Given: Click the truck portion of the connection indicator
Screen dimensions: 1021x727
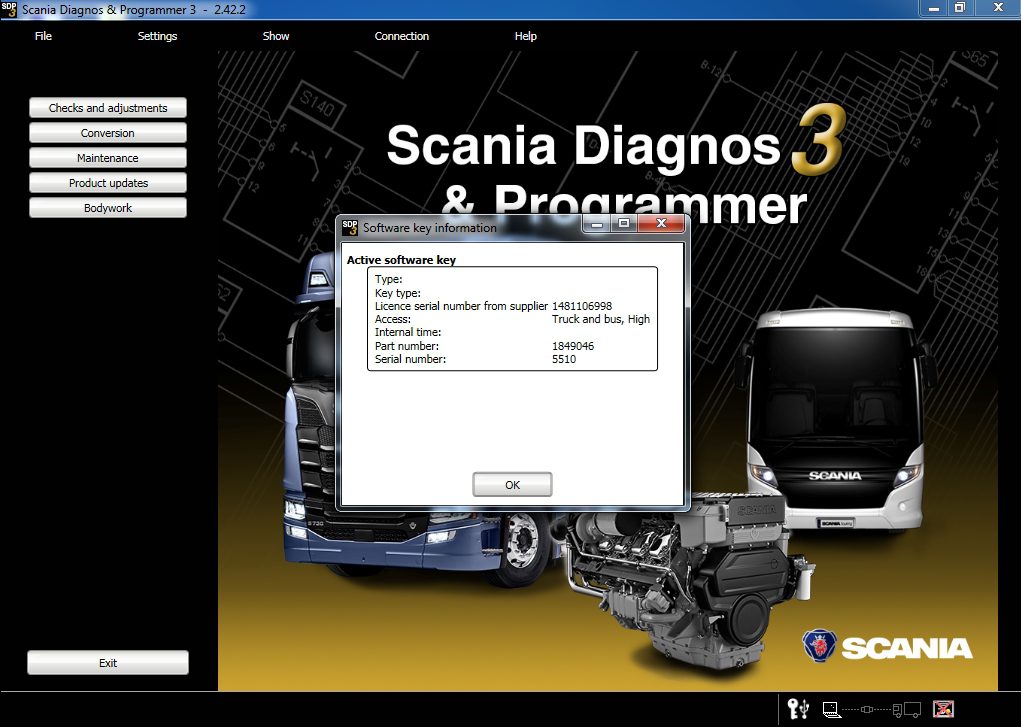Looking at the screenshot, I should 908,708.
